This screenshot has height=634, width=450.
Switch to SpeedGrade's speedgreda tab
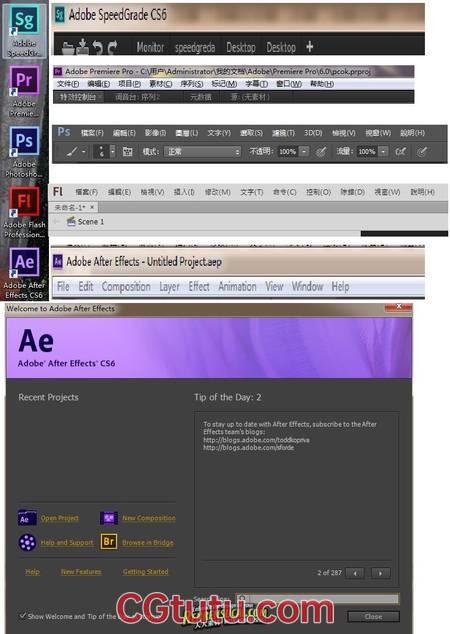(195, 48)
